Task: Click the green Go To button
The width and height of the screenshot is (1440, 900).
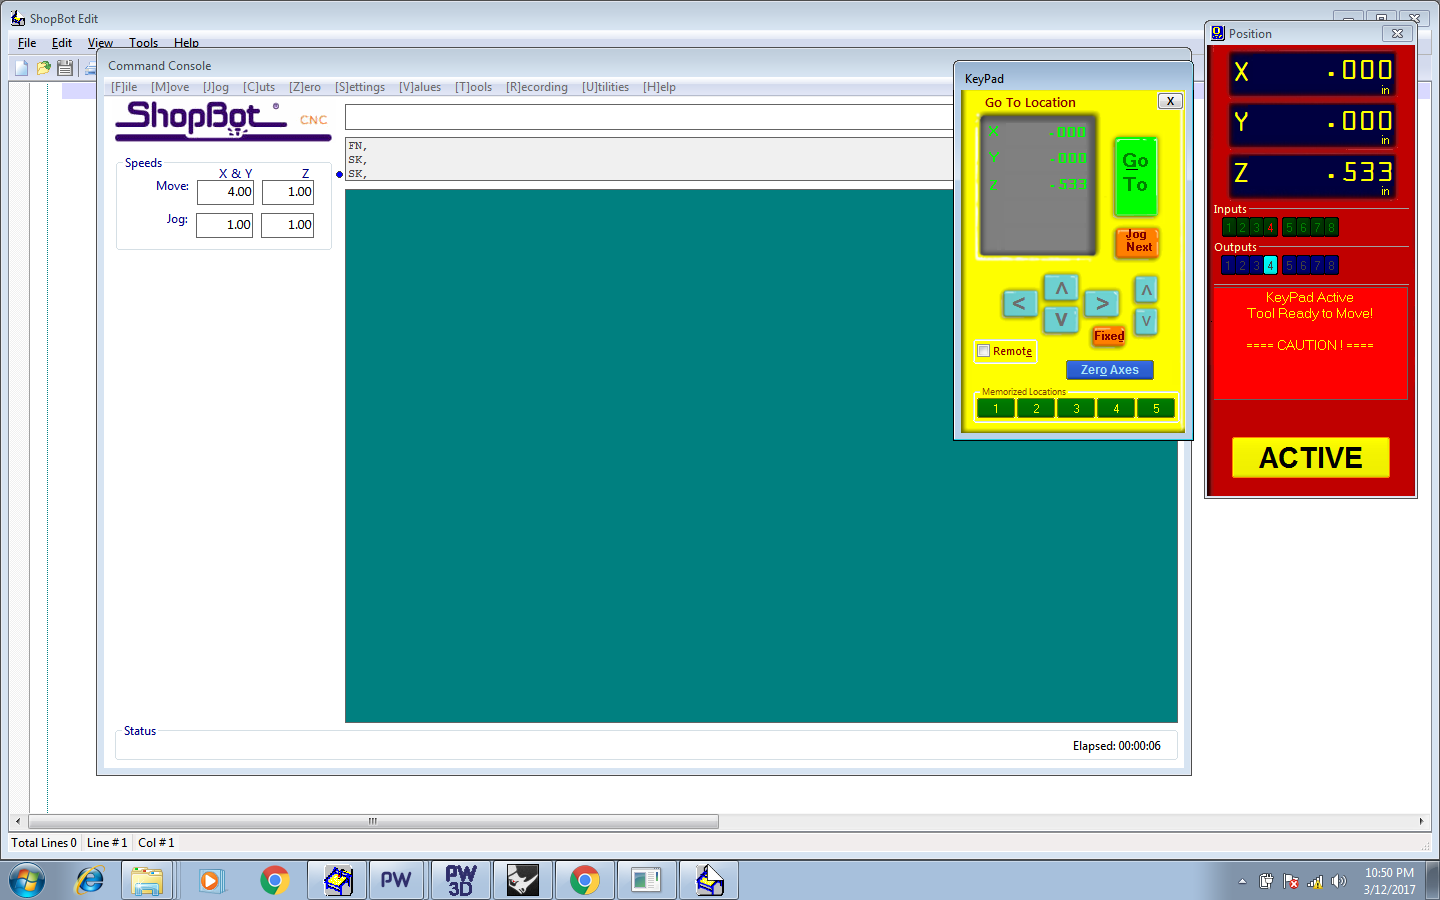Action: [1135, 176]
